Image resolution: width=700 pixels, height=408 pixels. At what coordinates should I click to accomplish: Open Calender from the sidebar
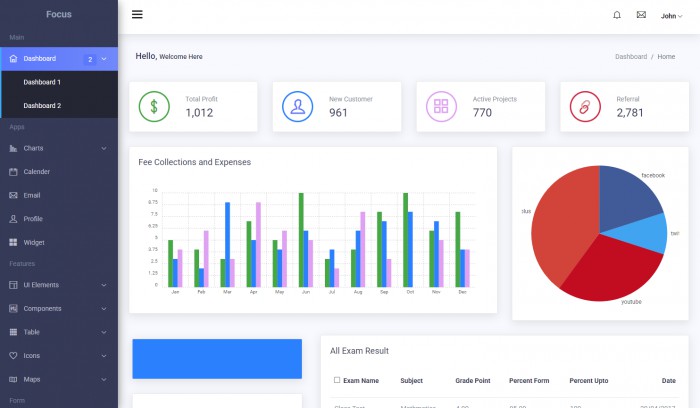coord(37,172)
